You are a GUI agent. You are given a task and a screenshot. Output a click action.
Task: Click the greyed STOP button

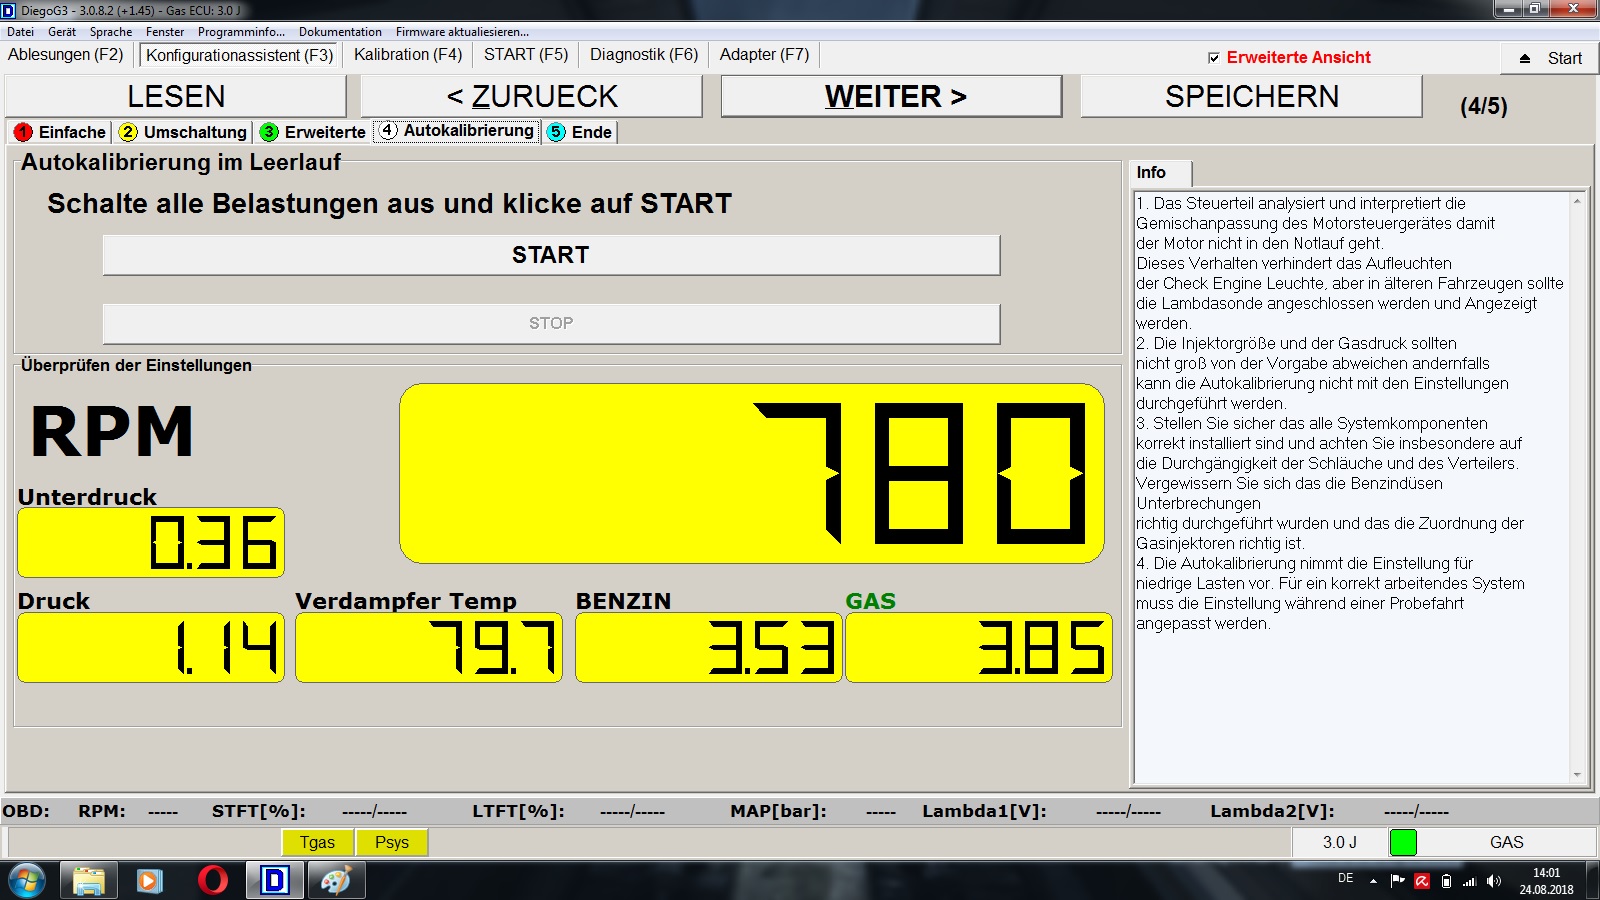(x=551, y=323)
